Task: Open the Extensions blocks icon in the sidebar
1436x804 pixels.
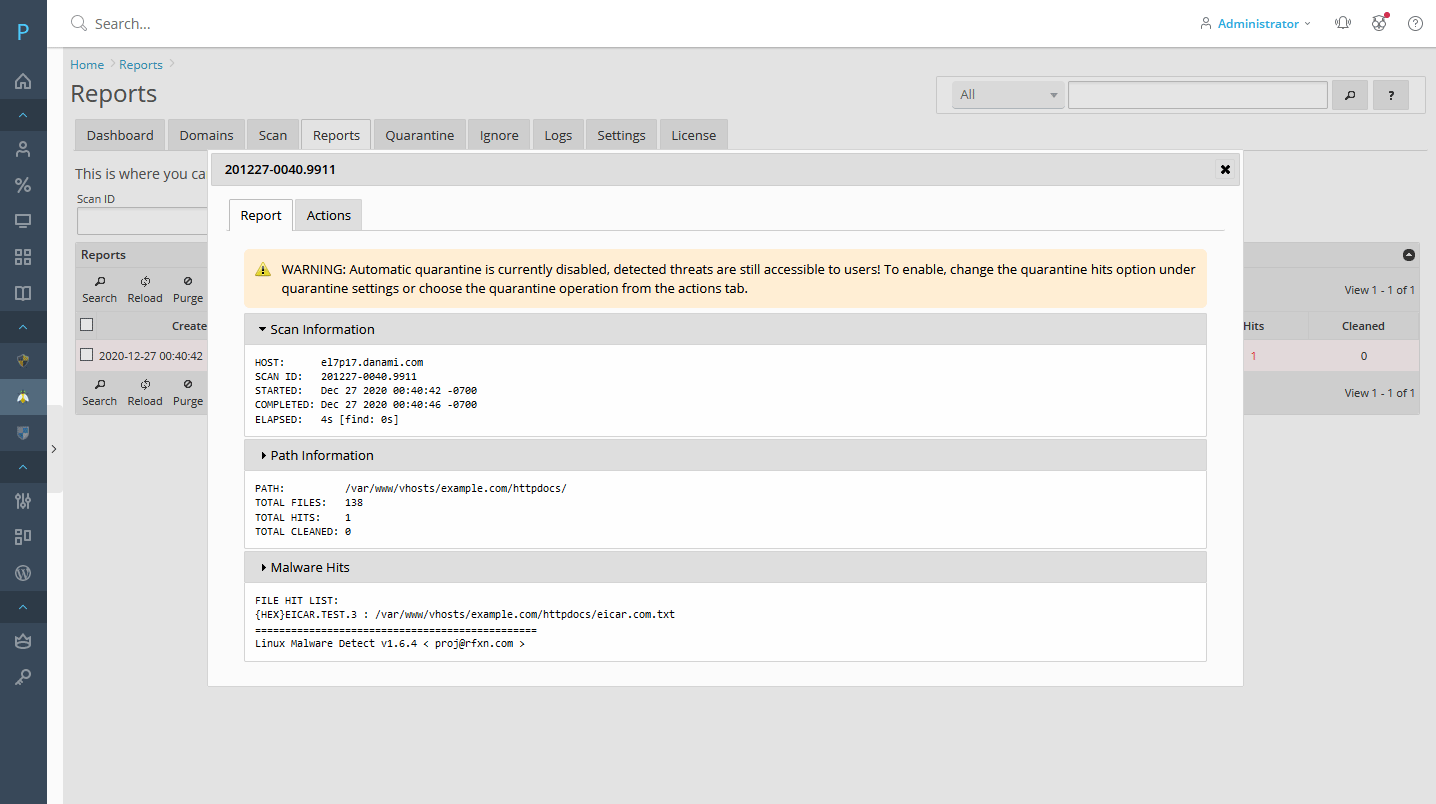Action: coord(23,537)
